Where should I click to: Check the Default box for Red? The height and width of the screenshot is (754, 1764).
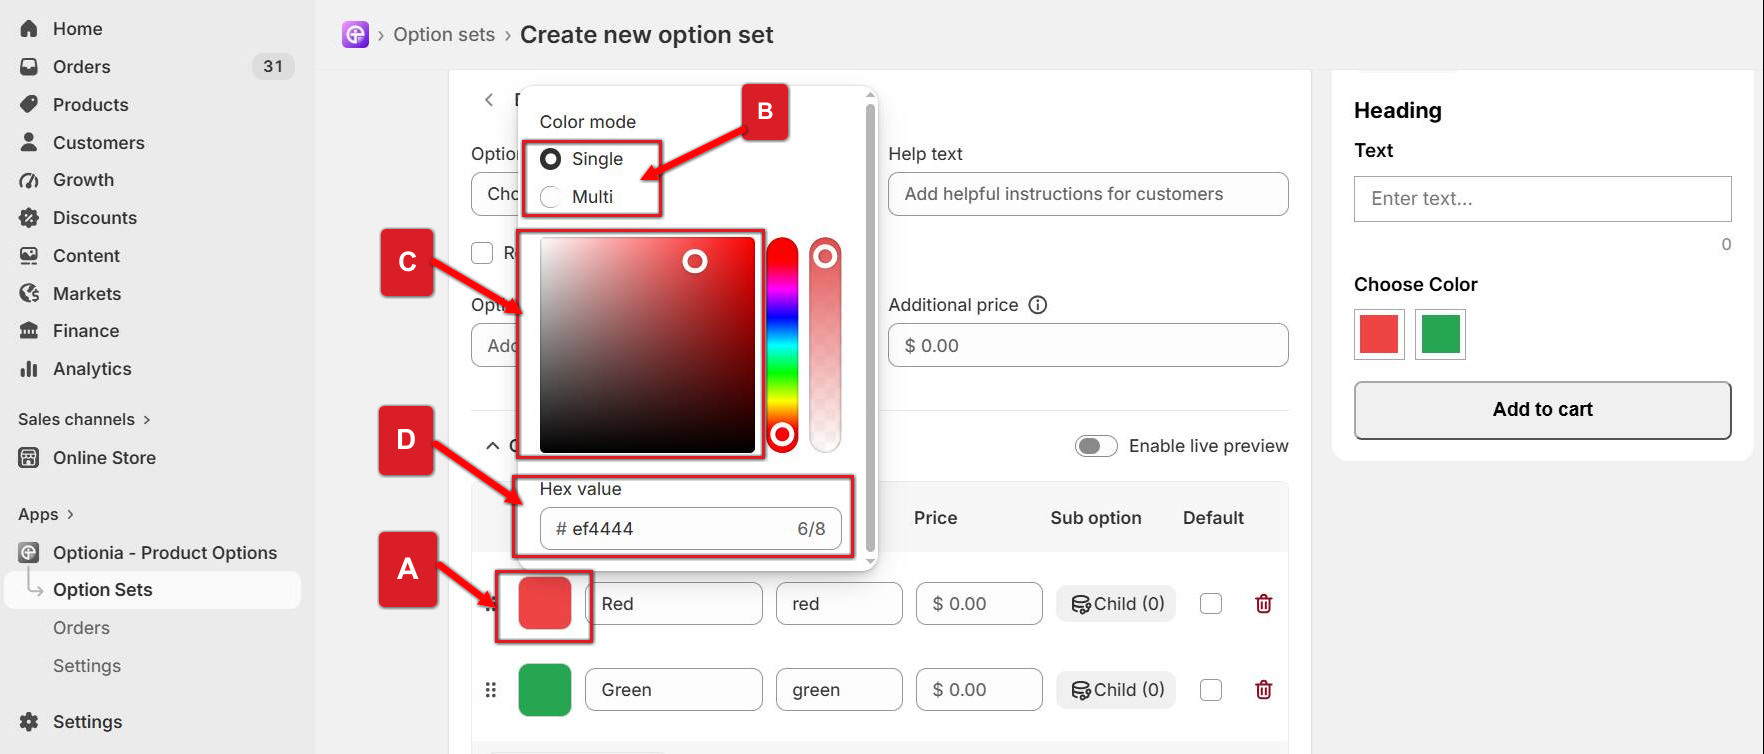pyautogui.click(x=1211, y=604)
